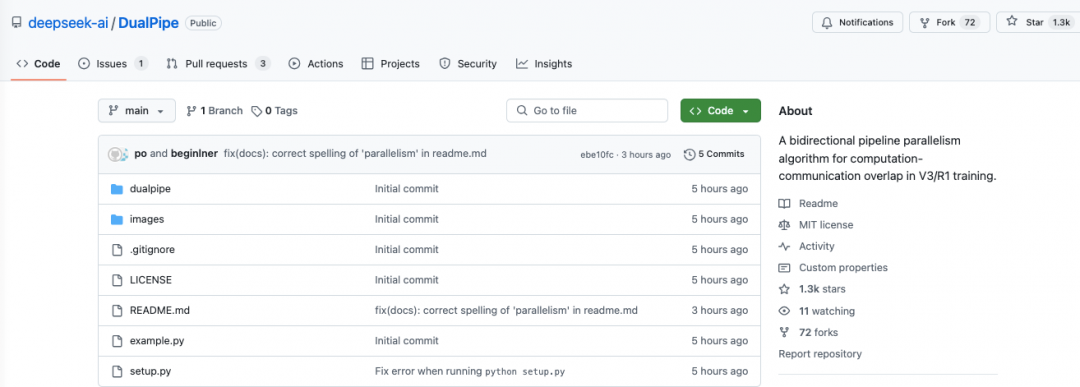Open the deepseek-ai owner link
Screen dimensions: 1080x387
point(68,23)
